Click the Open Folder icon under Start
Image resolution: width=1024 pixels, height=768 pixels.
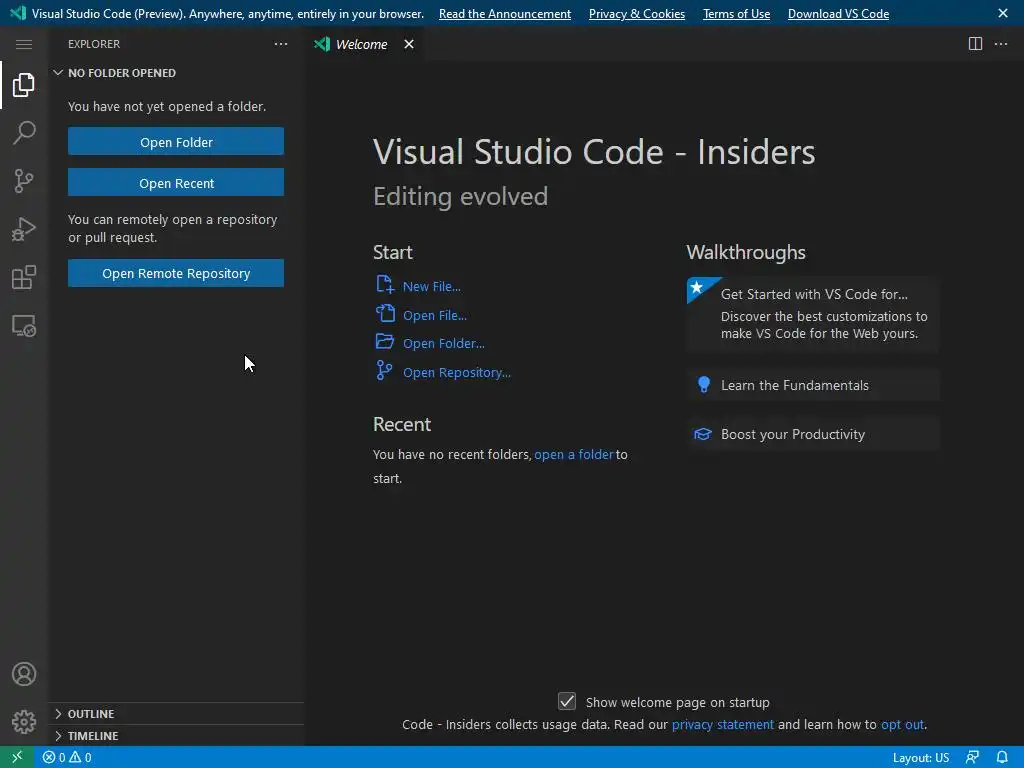coord(385,342)
